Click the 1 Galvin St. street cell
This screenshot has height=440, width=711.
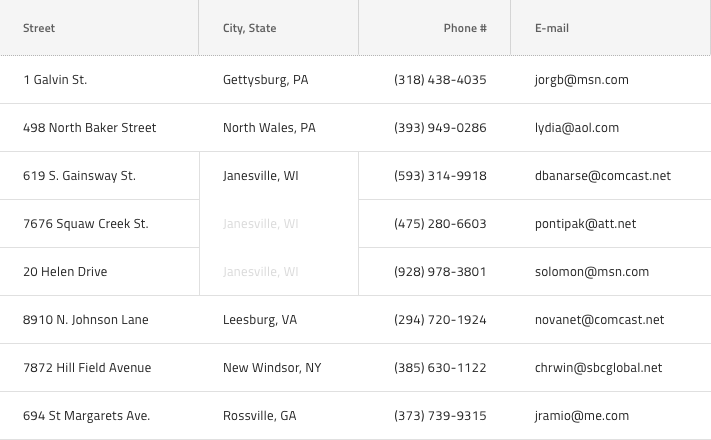point(55,80)
